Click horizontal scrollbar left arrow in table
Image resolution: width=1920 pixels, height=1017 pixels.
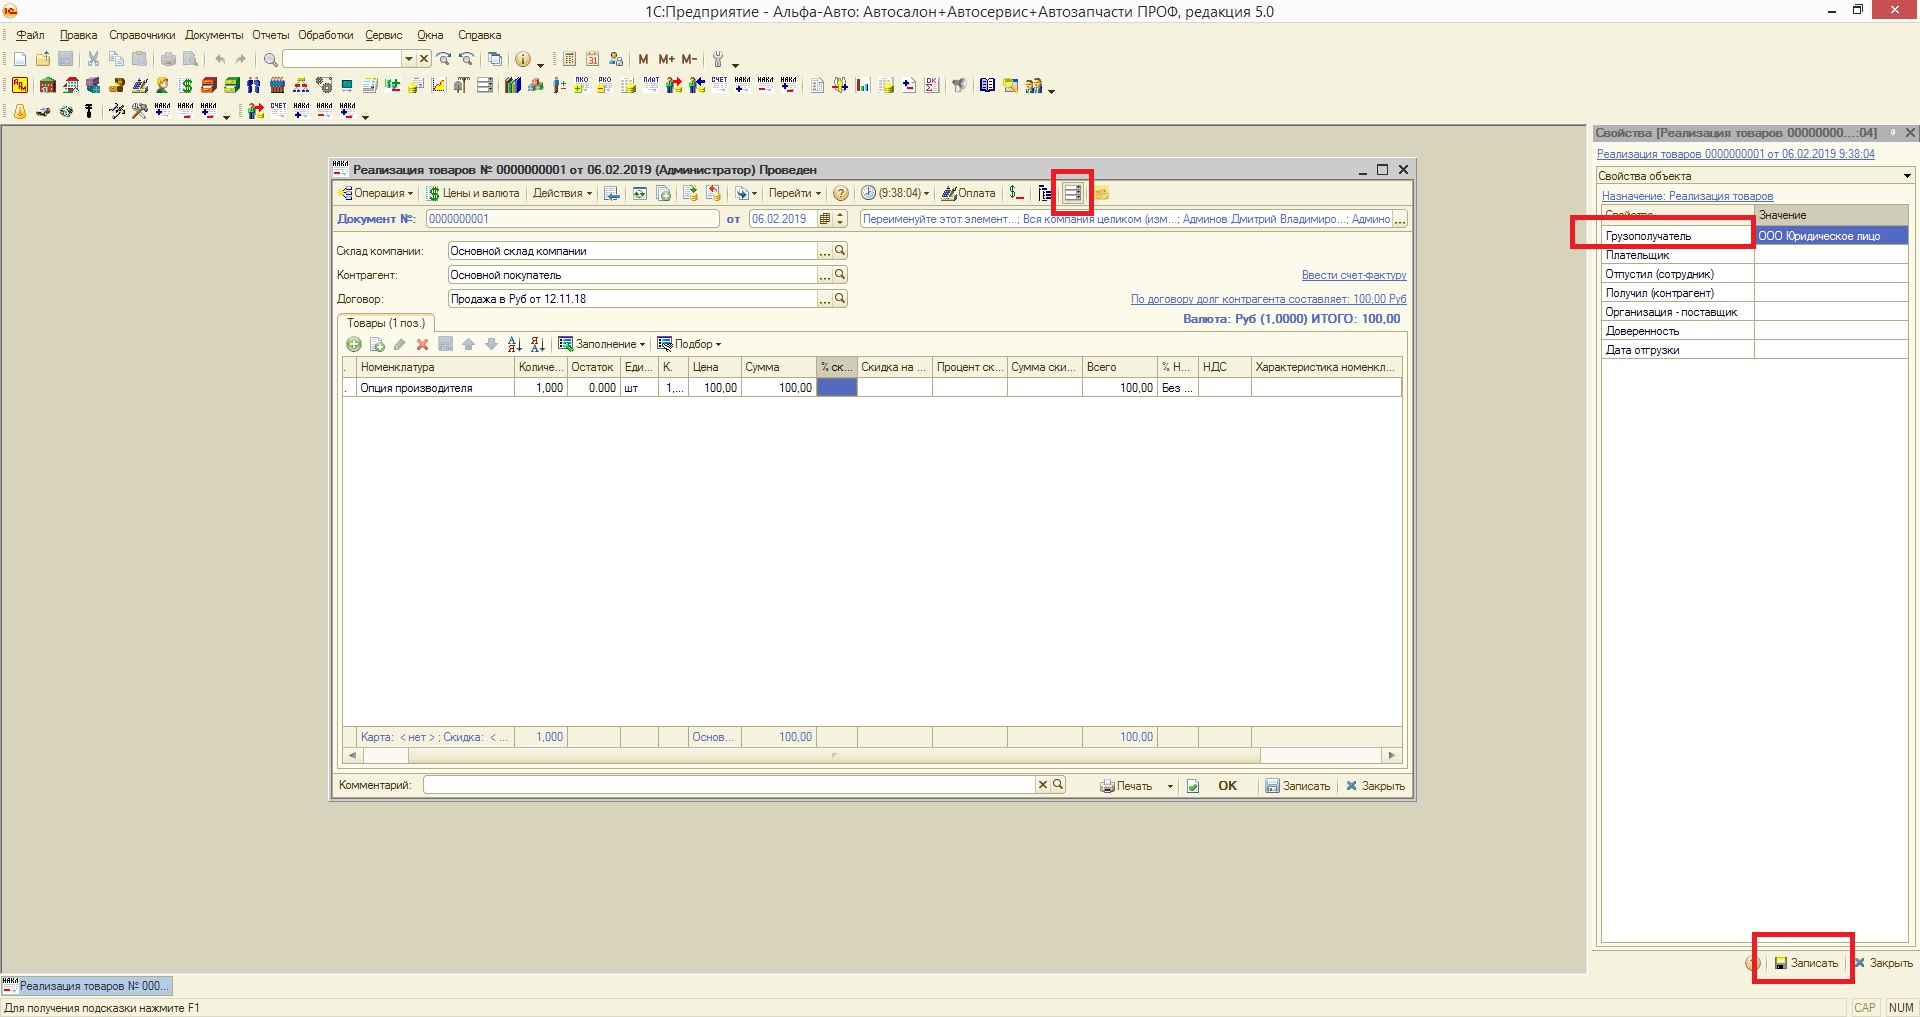[x=351, y=756]
